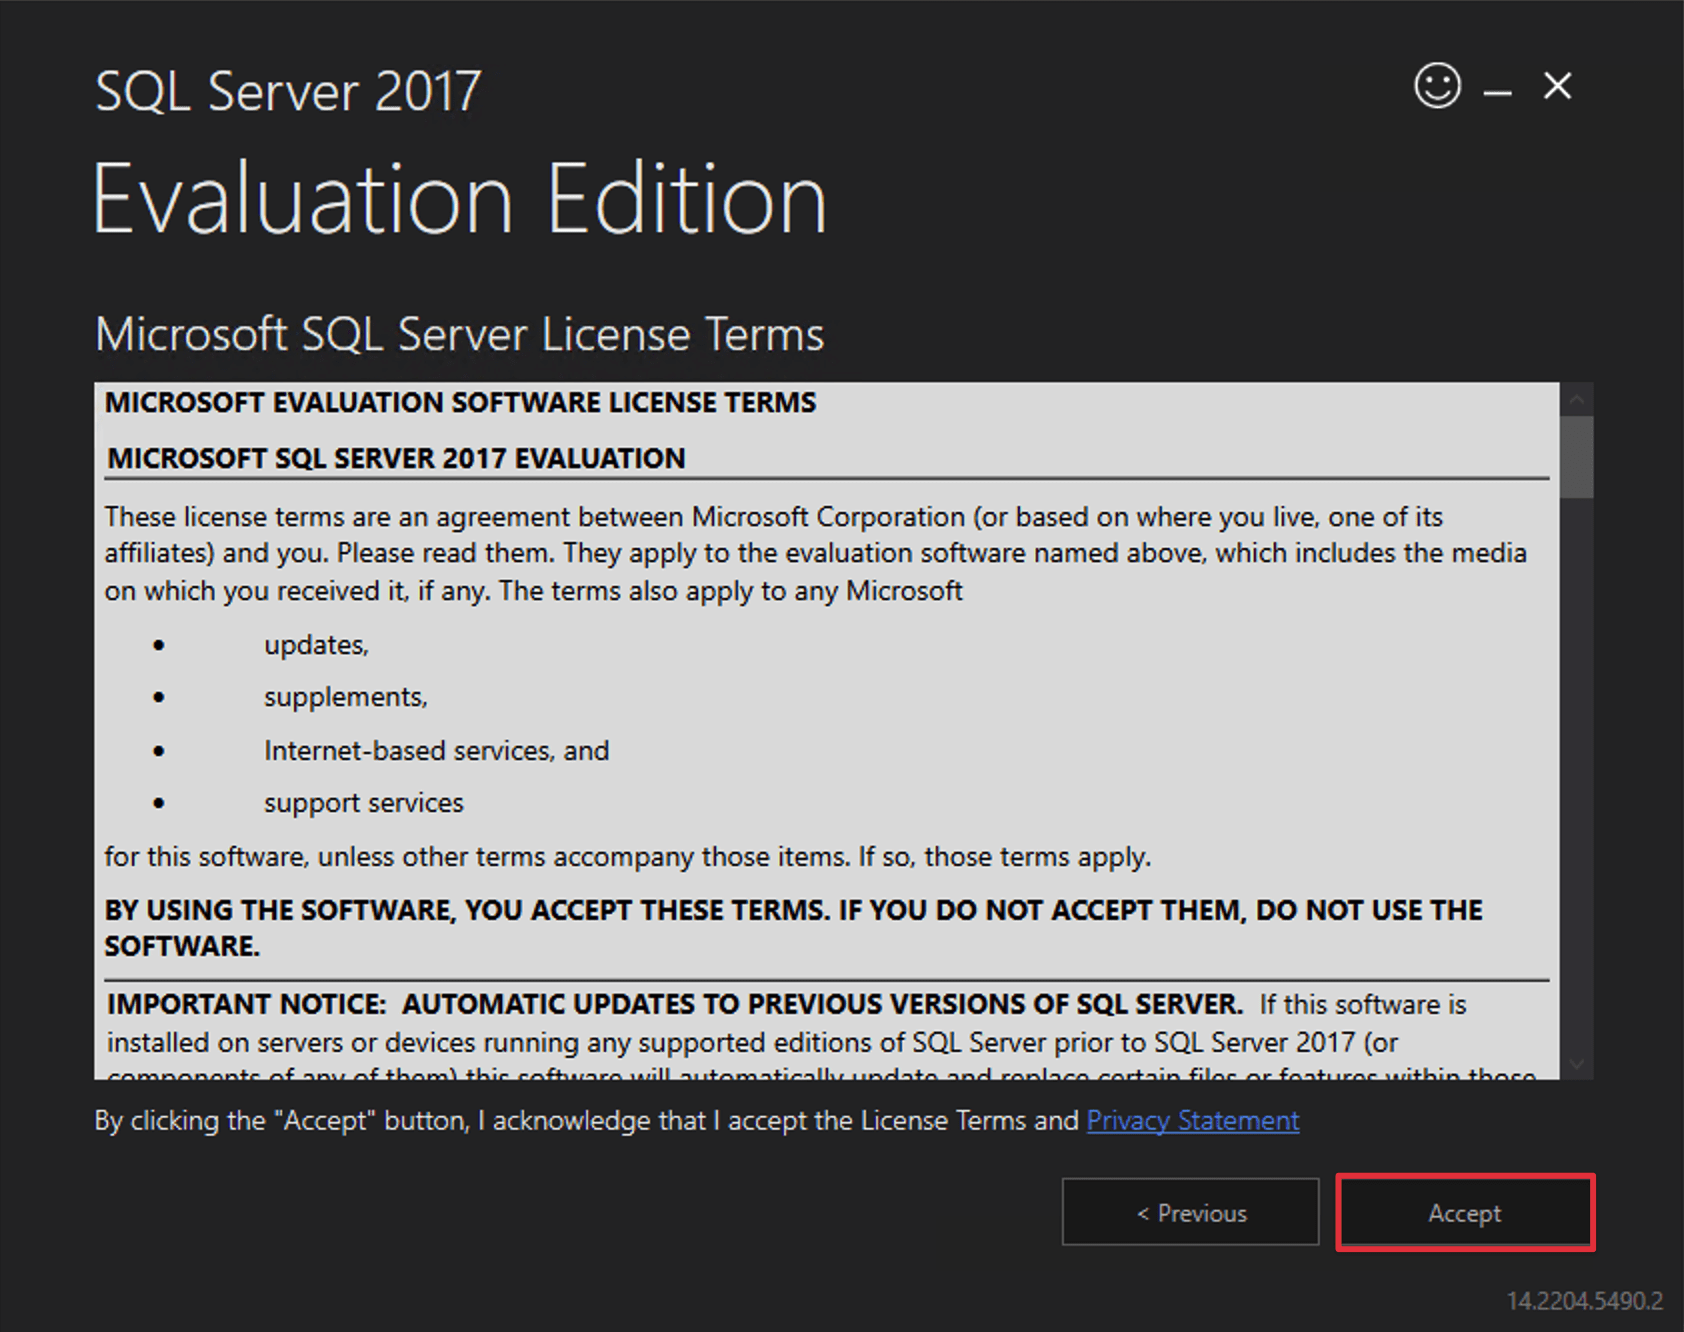Click the minimize icon
Screen dimensions: 1684x1332
pyautogui.click(x=1497, y=90)
